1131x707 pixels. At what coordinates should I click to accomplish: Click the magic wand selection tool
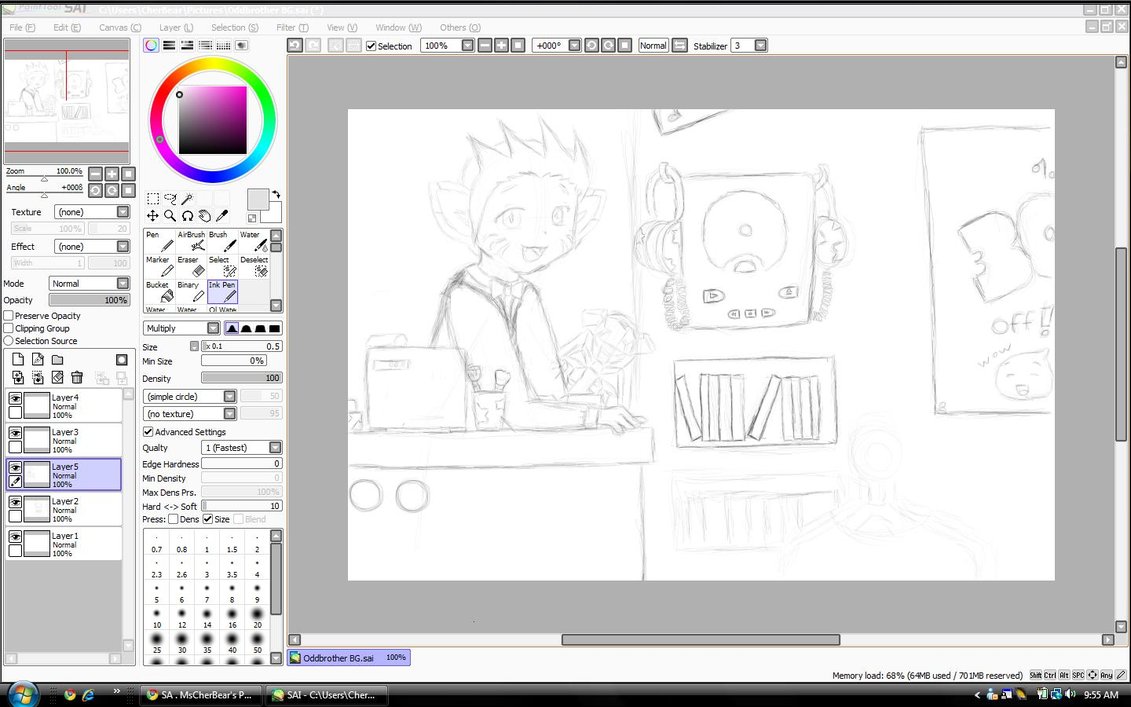[187, 200]
